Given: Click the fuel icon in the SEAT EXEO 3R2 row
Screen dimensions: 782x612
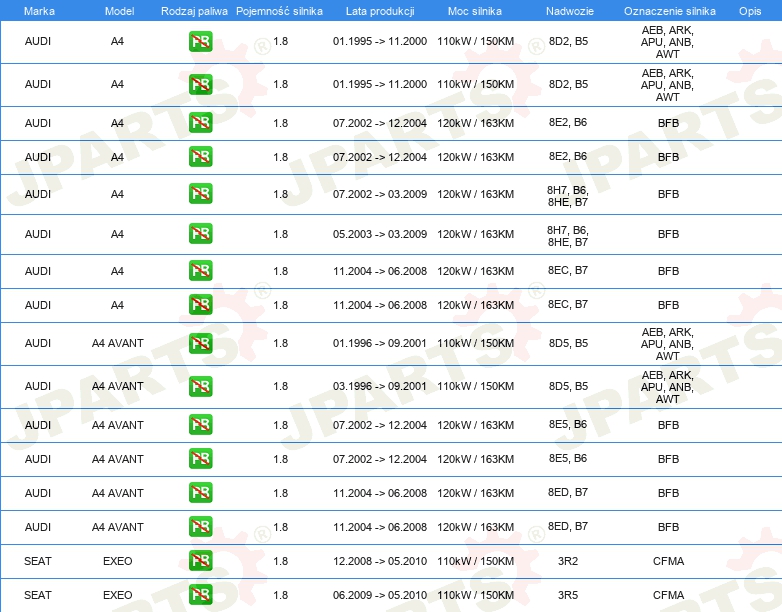Looking at the screenshot, I should pos(200,561).
